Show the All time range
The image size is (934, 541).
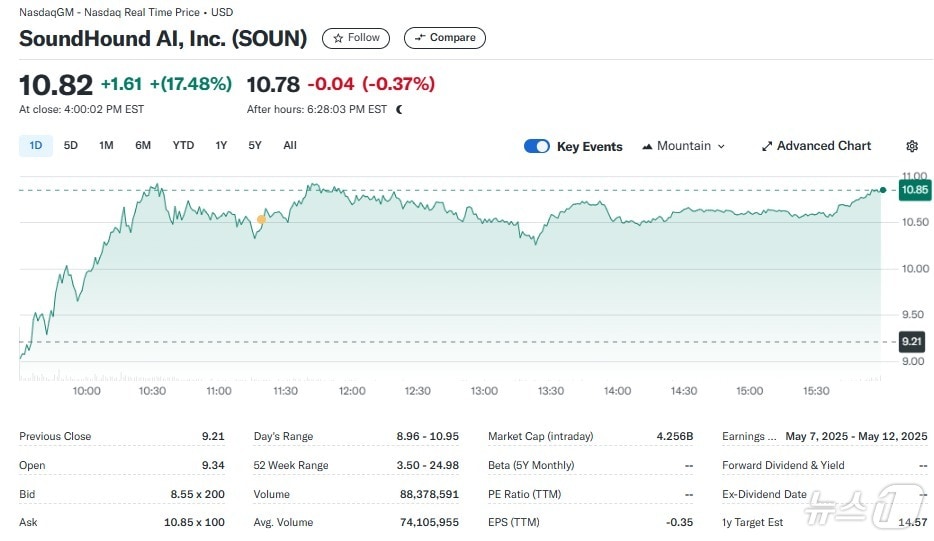(290, 146)
